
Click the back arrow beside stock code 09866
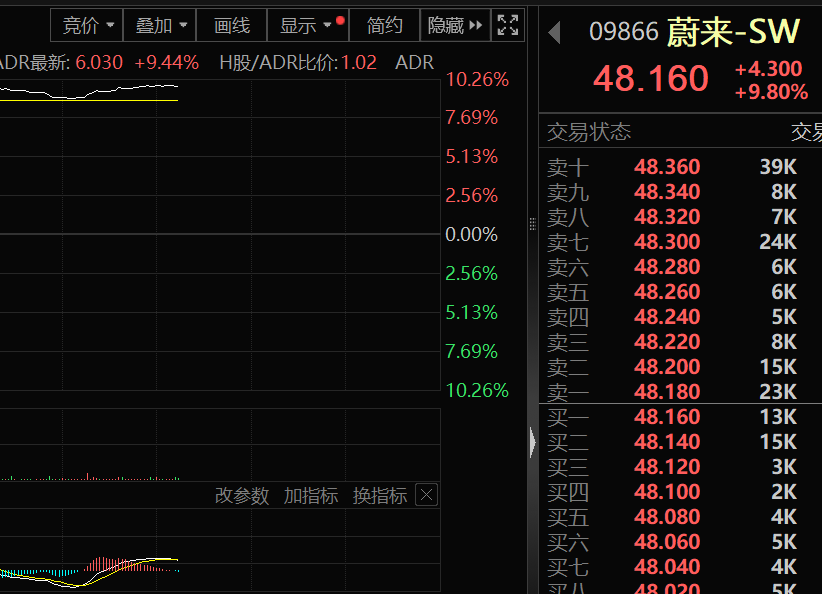click(x=554, y=31)
